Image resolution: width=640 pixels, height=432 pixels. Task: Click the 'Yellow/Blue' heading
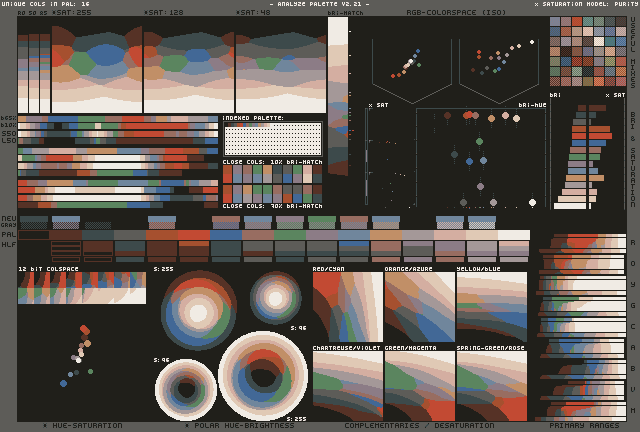(478, 269)
